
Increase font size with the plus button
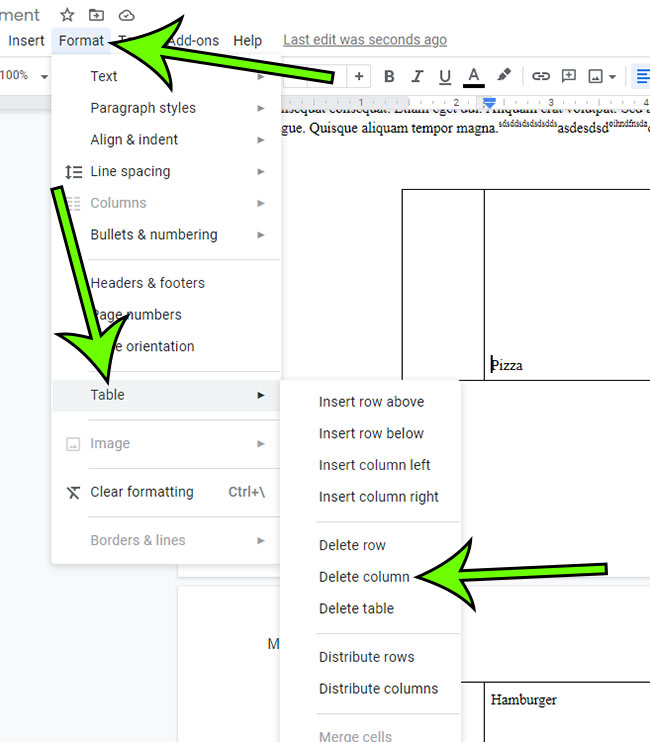(x=359, y=76)
